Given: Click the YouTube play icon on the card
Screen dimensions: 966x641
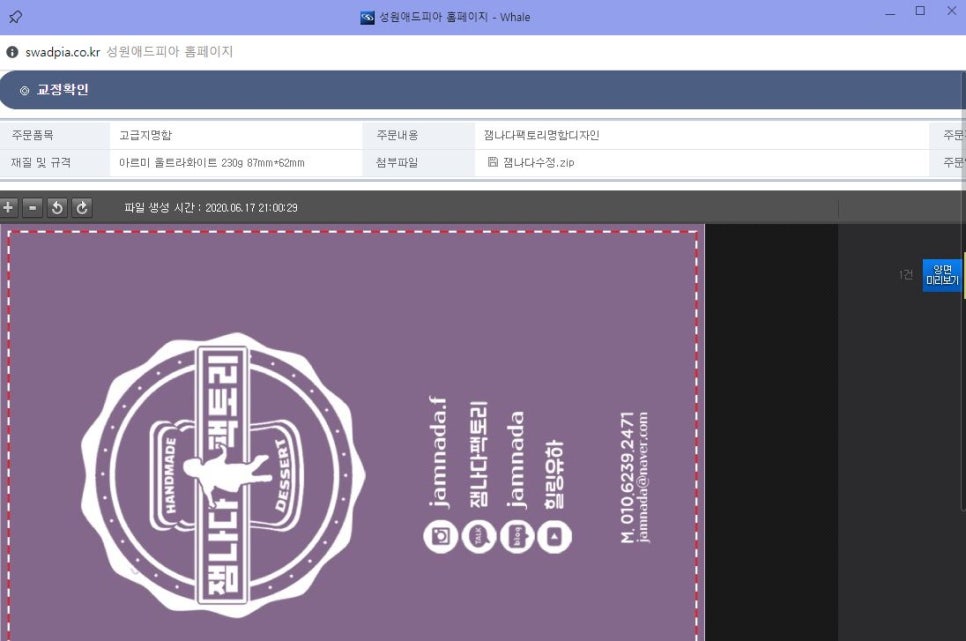Looking at the screenshot, I should (554, 536).
